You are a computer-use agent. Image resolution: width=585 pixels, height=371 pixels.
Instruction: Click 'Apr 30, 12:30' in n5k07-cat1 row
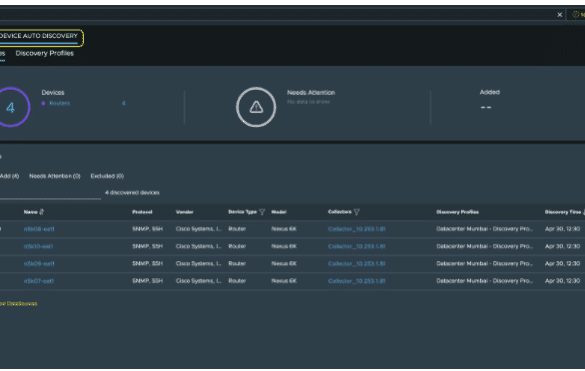562,281
